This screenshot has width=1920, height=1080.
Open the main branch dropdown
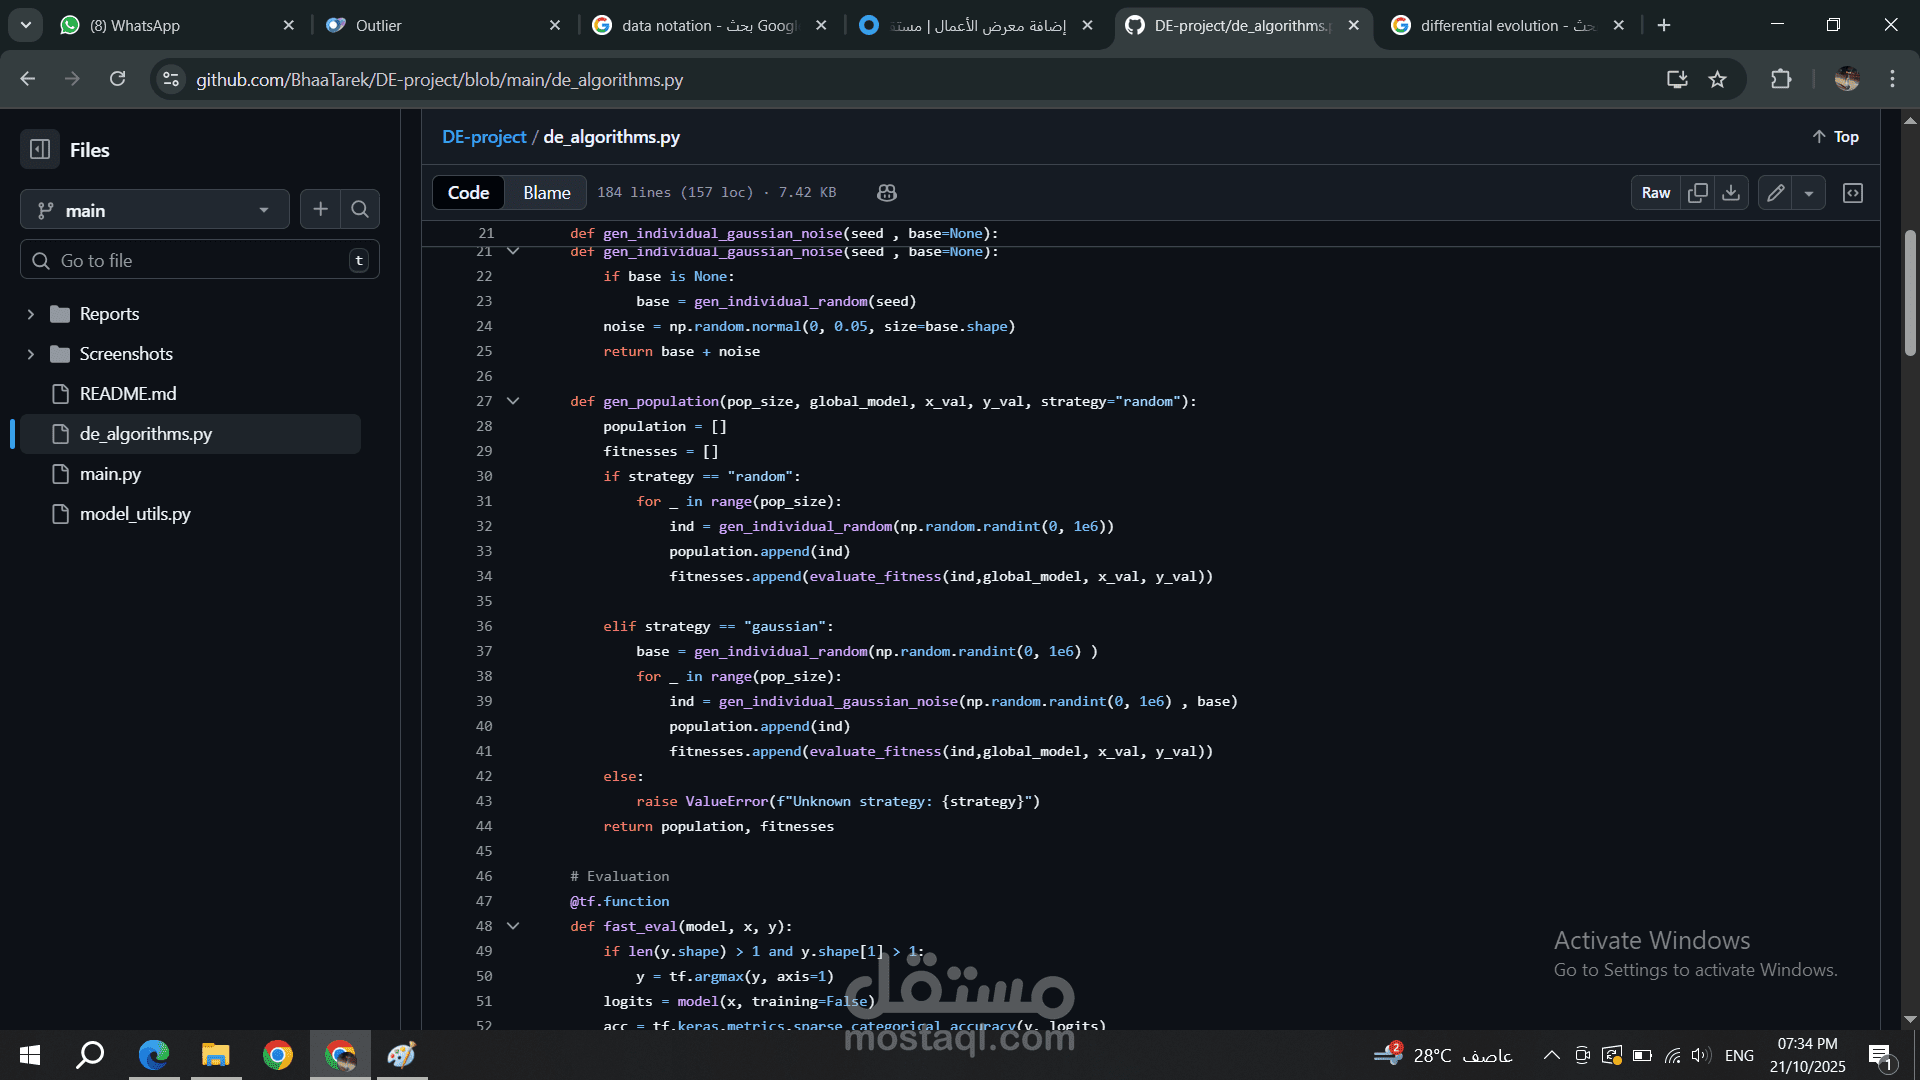[155, 210]
